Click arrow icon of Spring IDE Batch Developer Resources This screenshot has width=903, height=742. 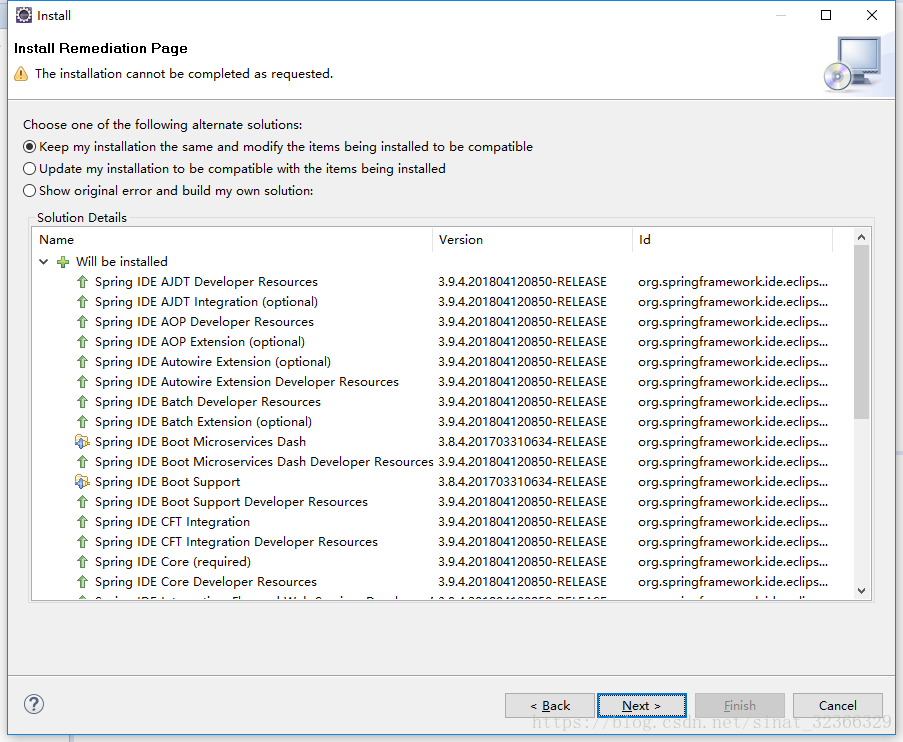click(82, 402)
